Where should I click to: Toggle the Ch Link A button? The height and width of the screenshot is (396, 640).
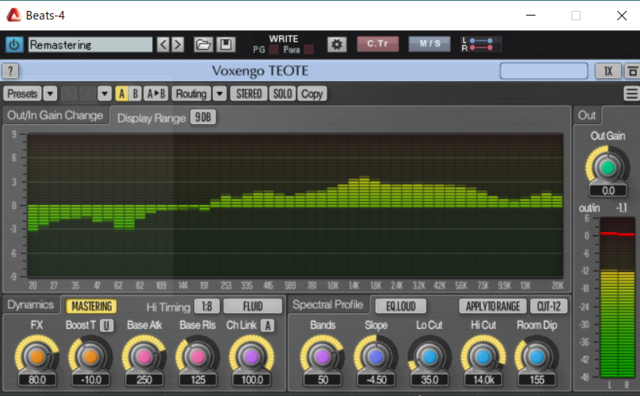coord(268,325)
